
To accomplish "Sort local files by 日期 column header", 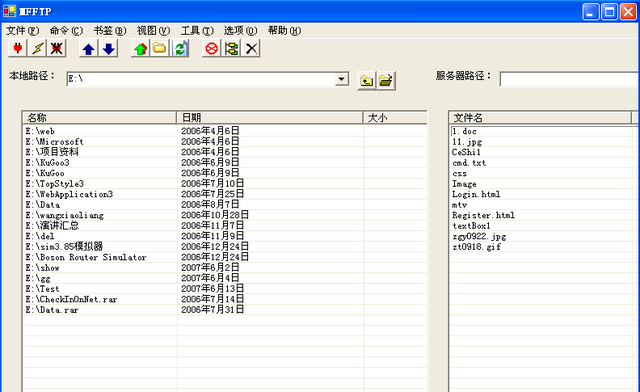I will pyautogui.click(x=270, y=118).
